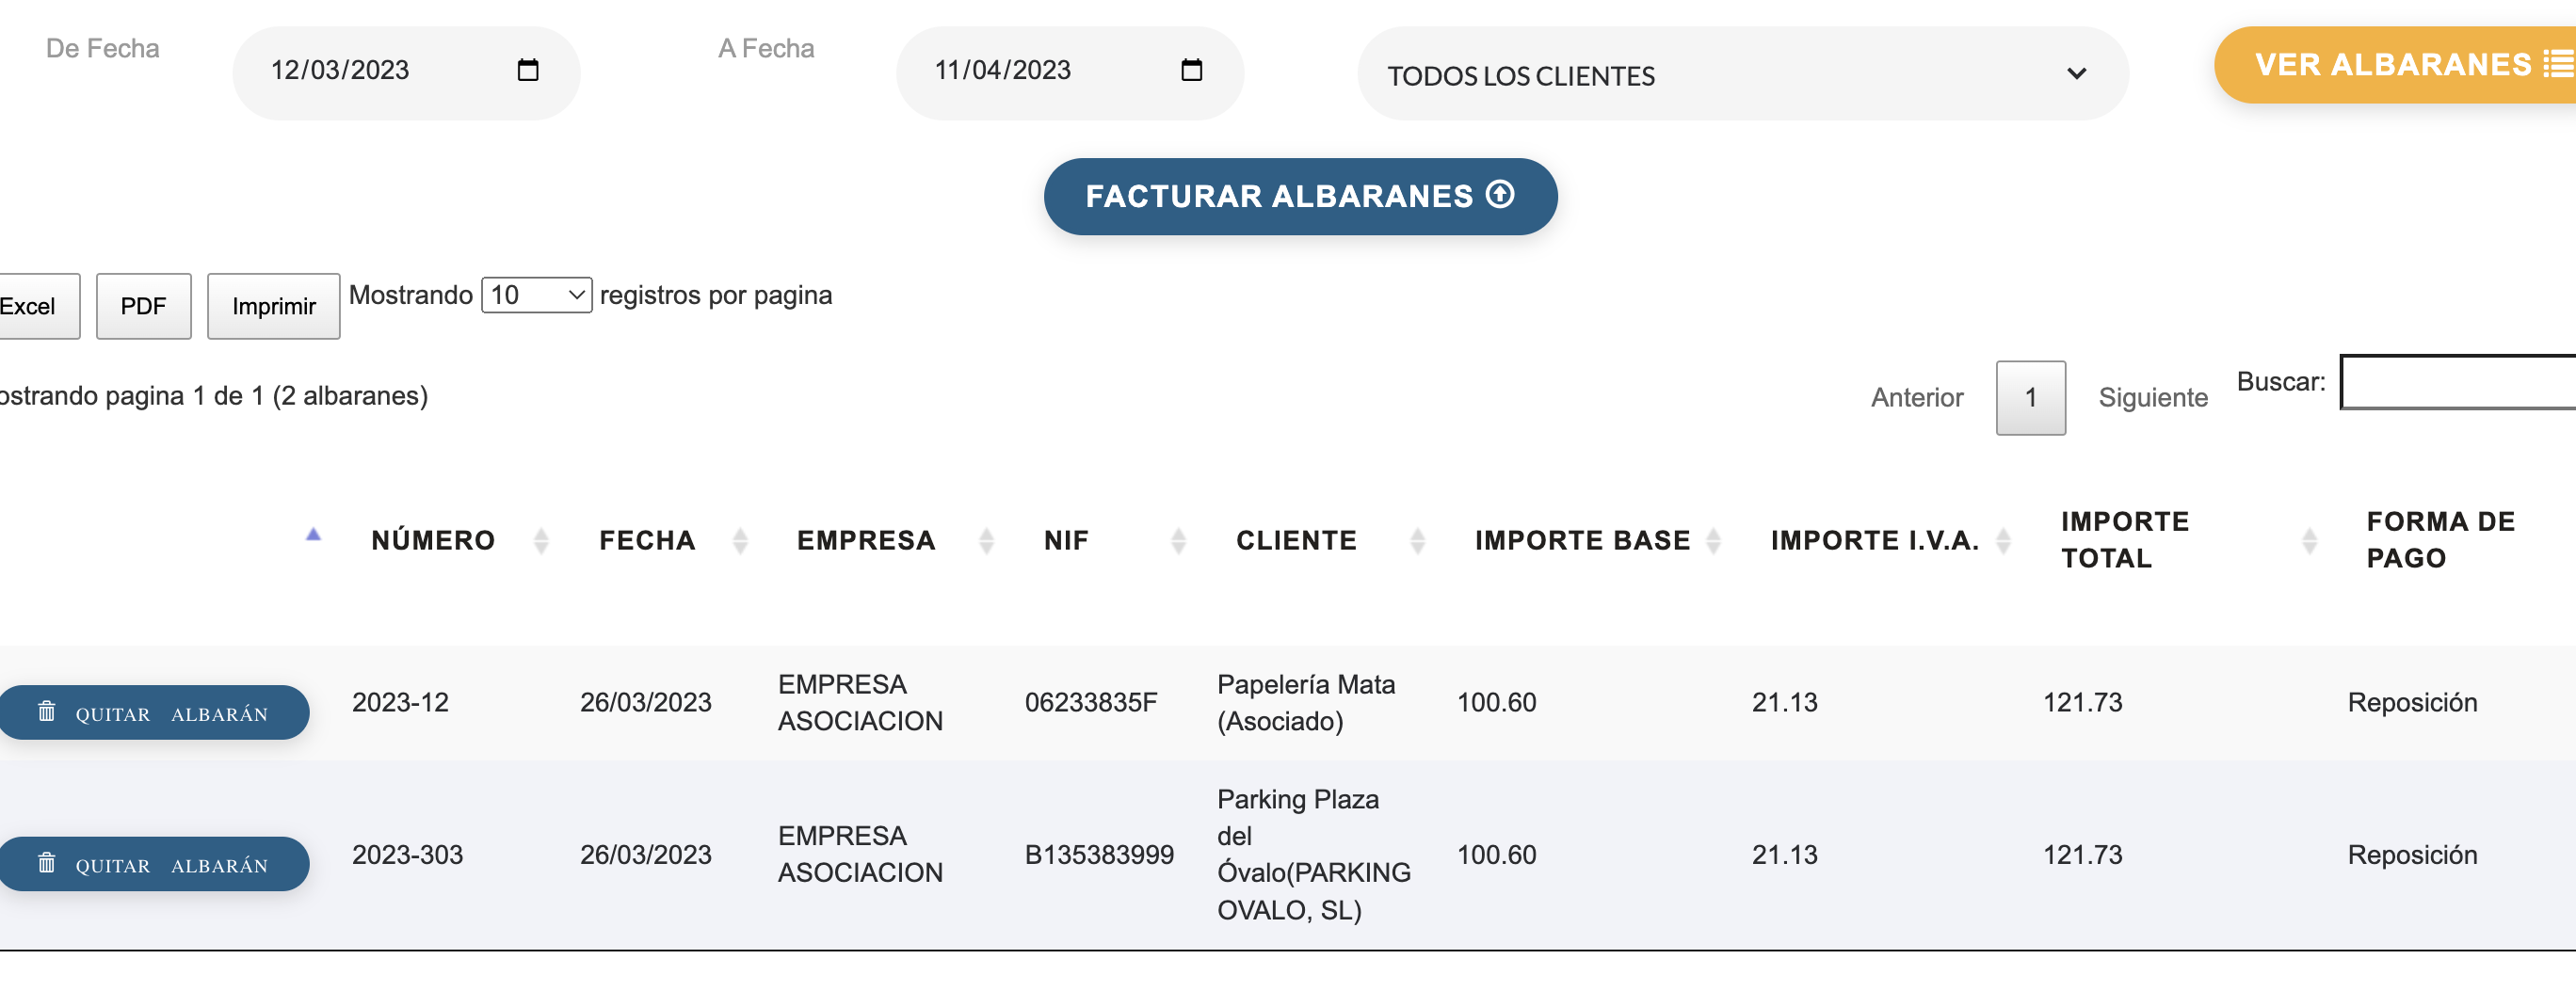
Task: Sort by the CLIENTE column arrows
Action: pos(1417,541)
